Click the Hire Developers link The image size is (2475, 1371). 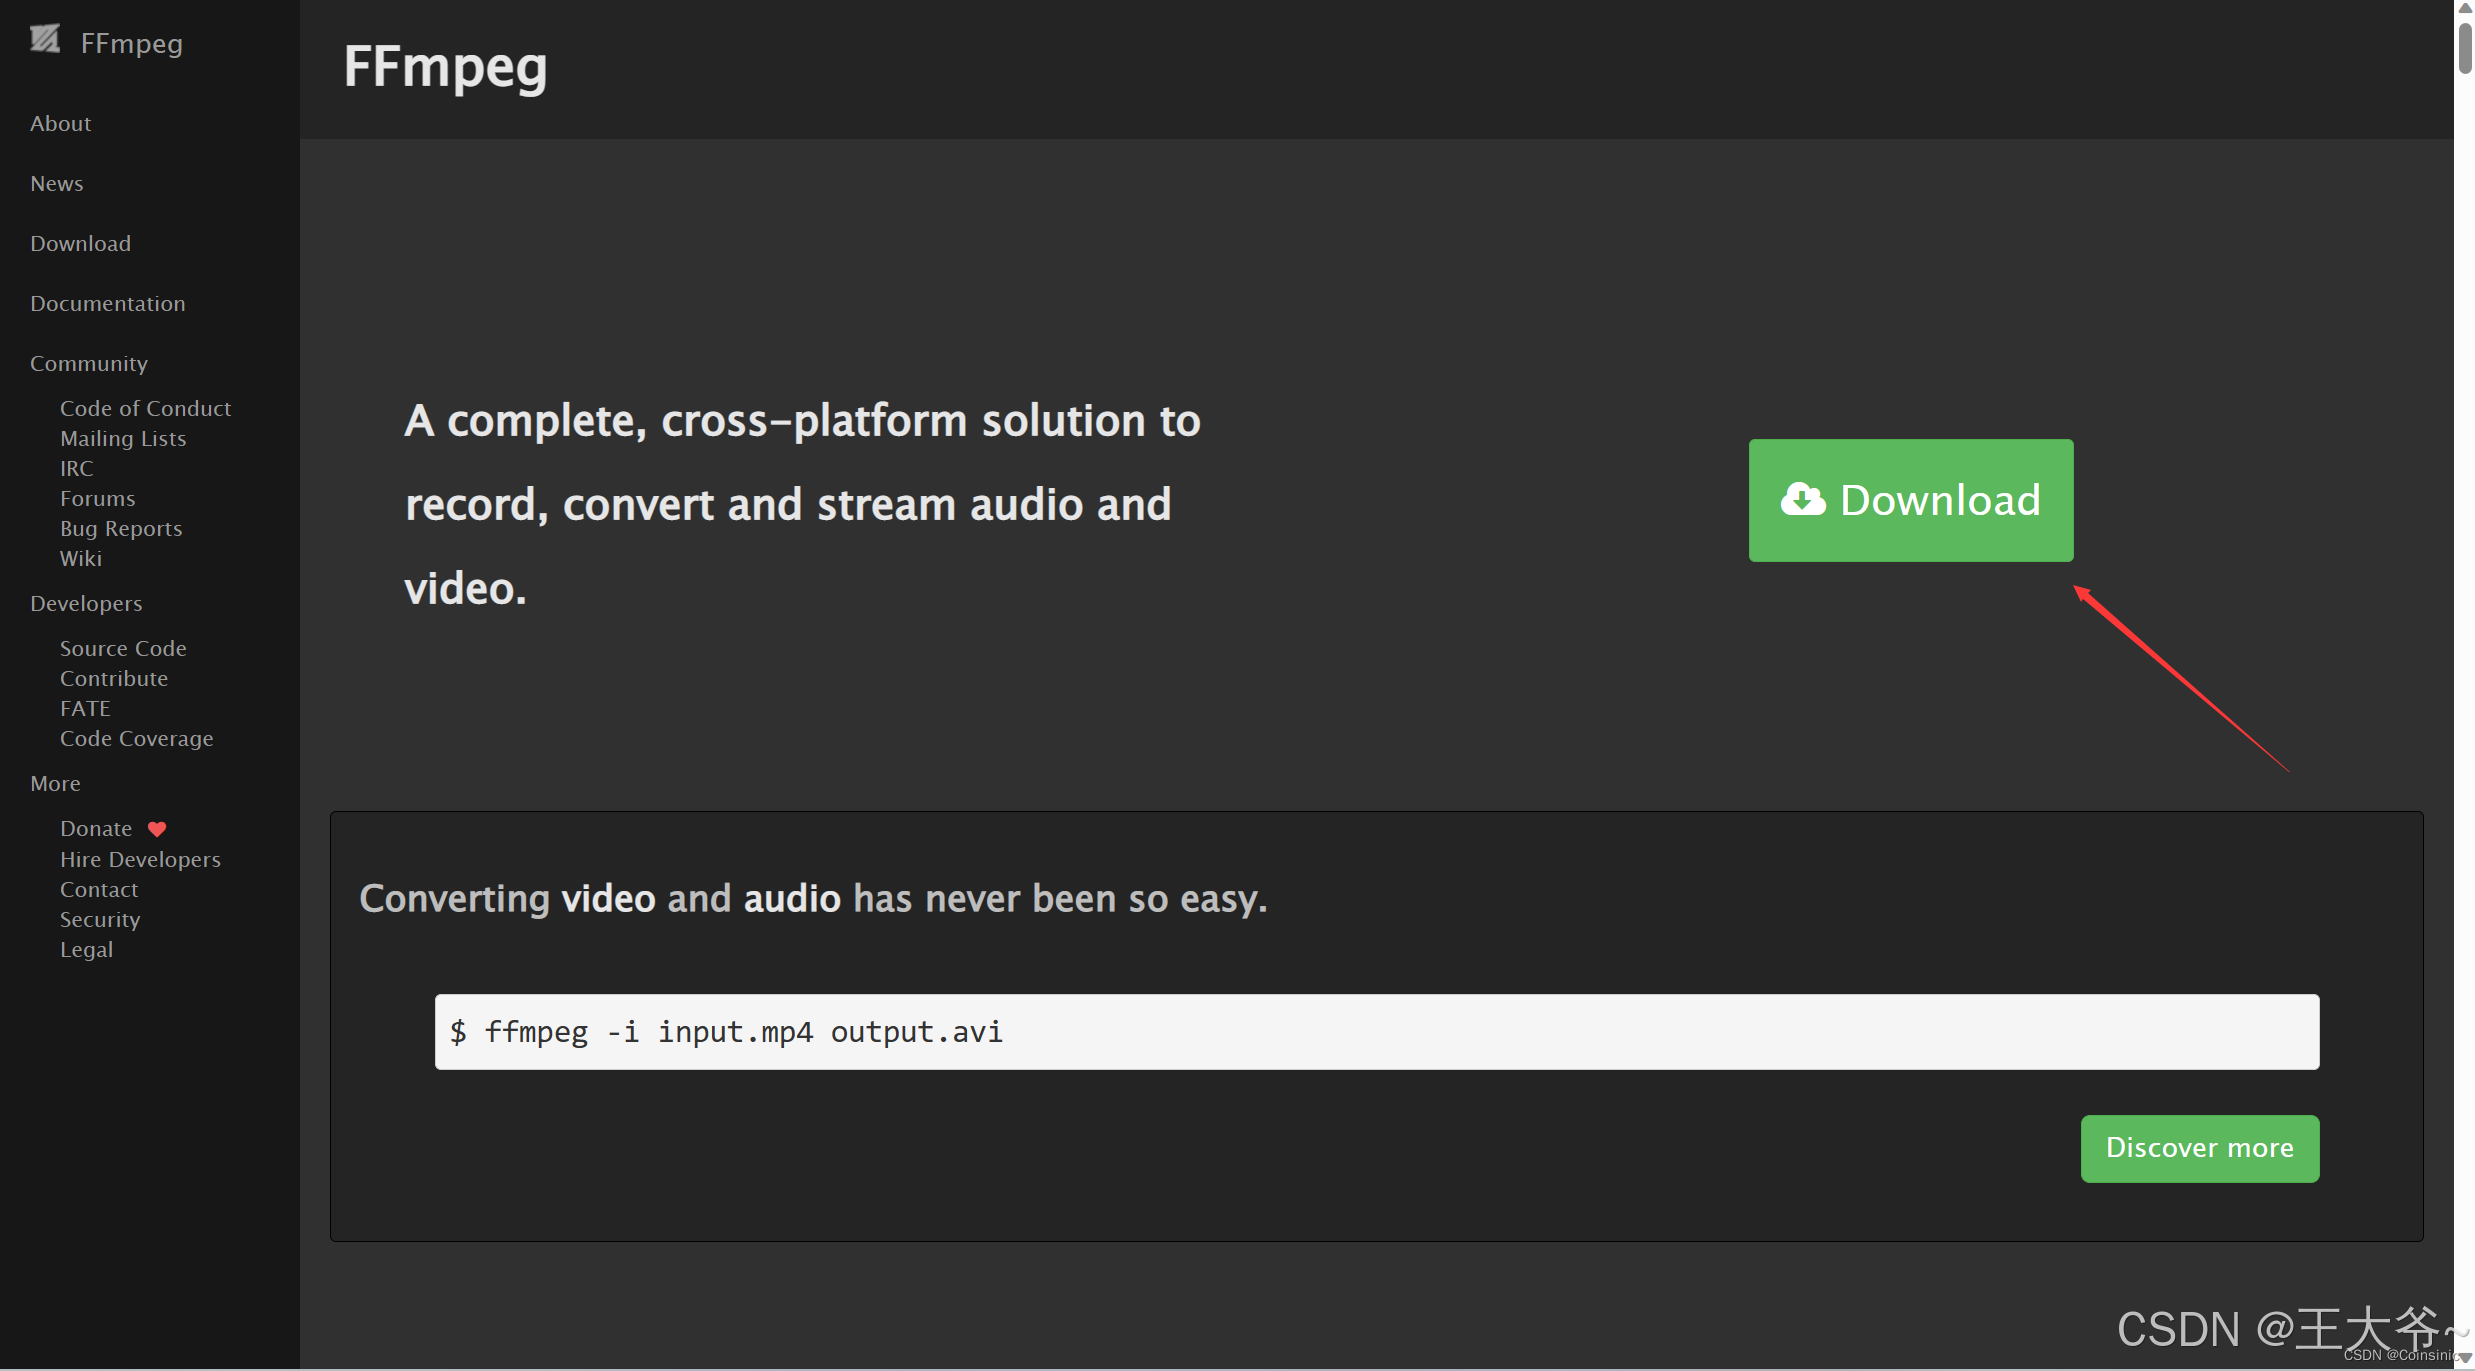(x=140, y=860)
